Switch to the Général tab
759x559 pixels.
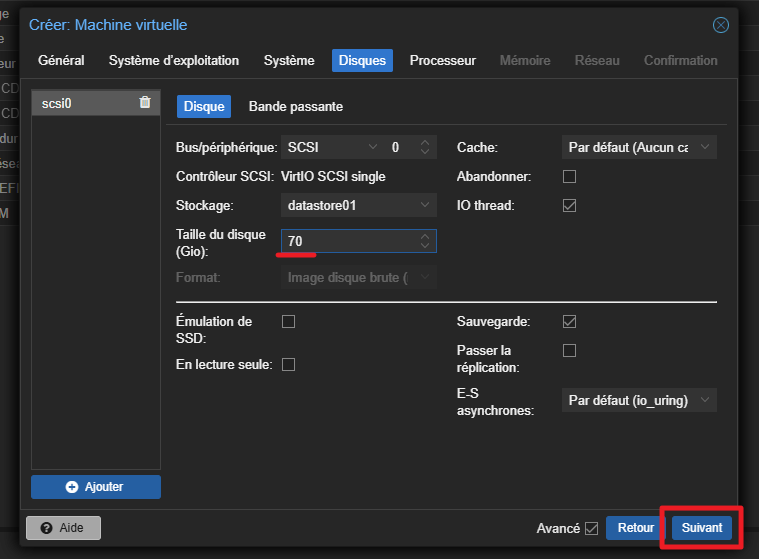point(61,60)
